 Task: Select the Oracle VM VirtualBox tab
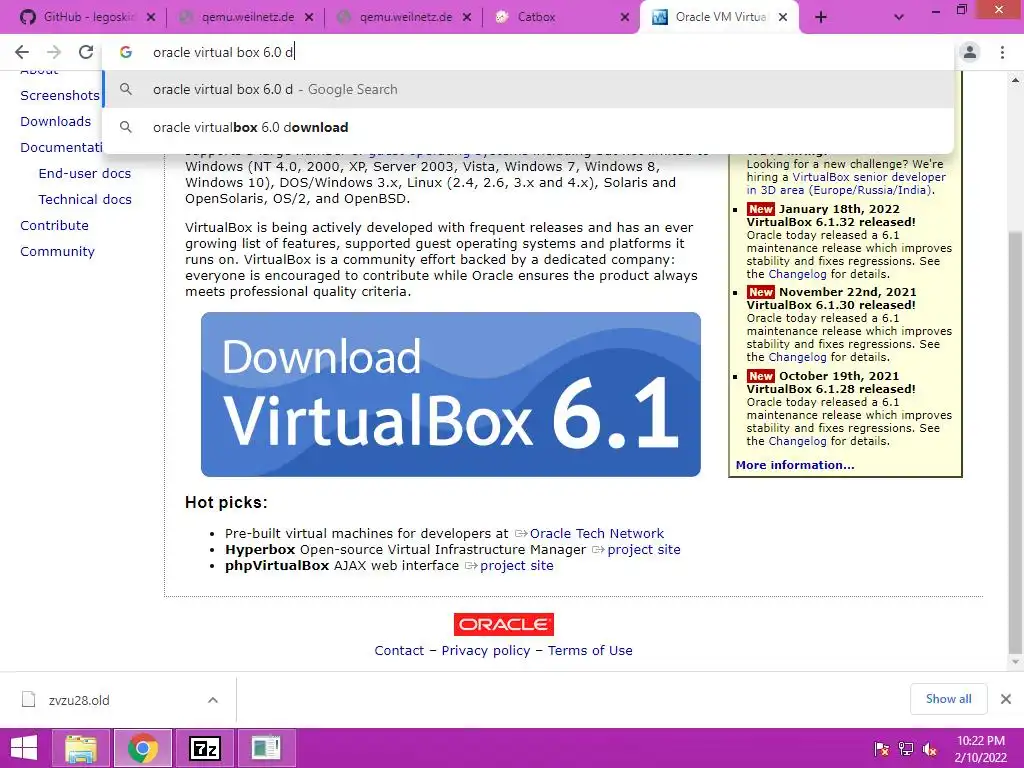718,17
